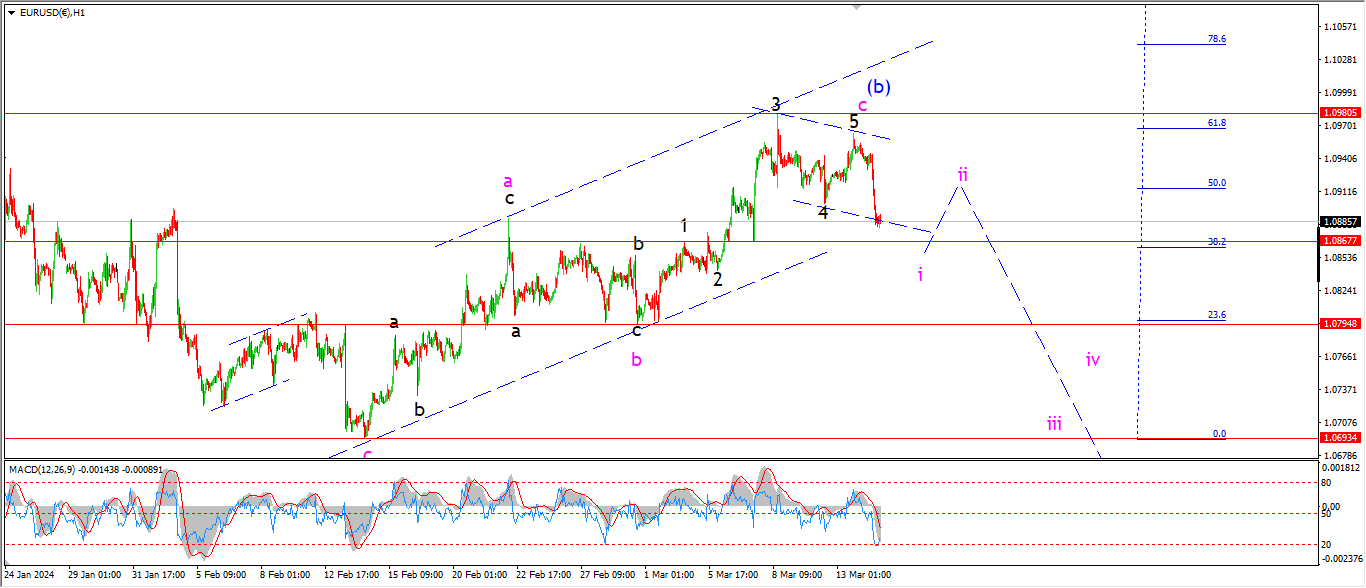The image size is (1366, 588).
Task: Click the current price tag 1.08857
Action: pyautogui.click(x=1339, y=221)
